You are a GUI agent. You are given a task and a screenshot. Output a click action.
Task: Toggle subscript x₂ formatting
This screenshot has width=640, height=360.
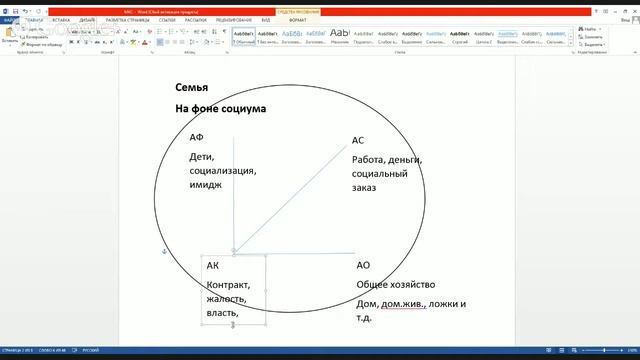[104, 42]
